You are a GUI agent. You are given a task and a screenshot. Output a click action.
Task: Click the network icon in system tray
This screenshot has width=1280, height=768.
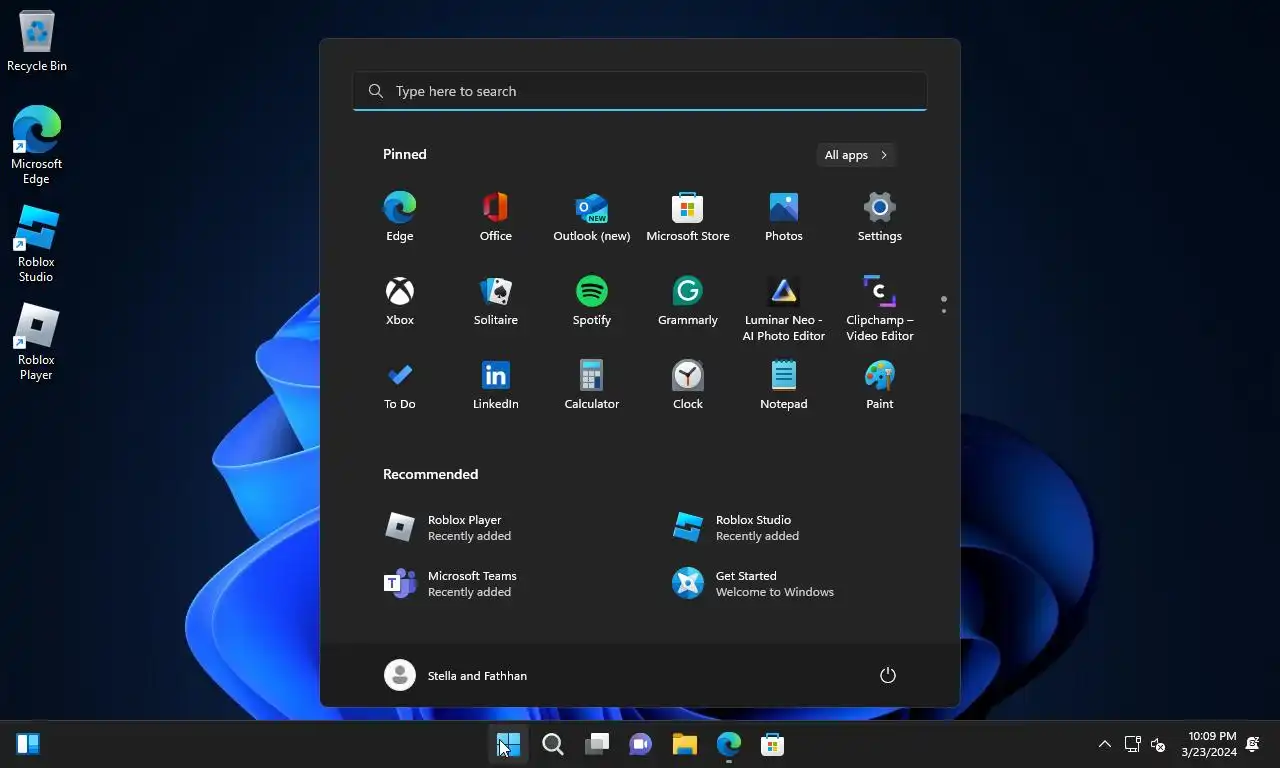click(1132, 744)
